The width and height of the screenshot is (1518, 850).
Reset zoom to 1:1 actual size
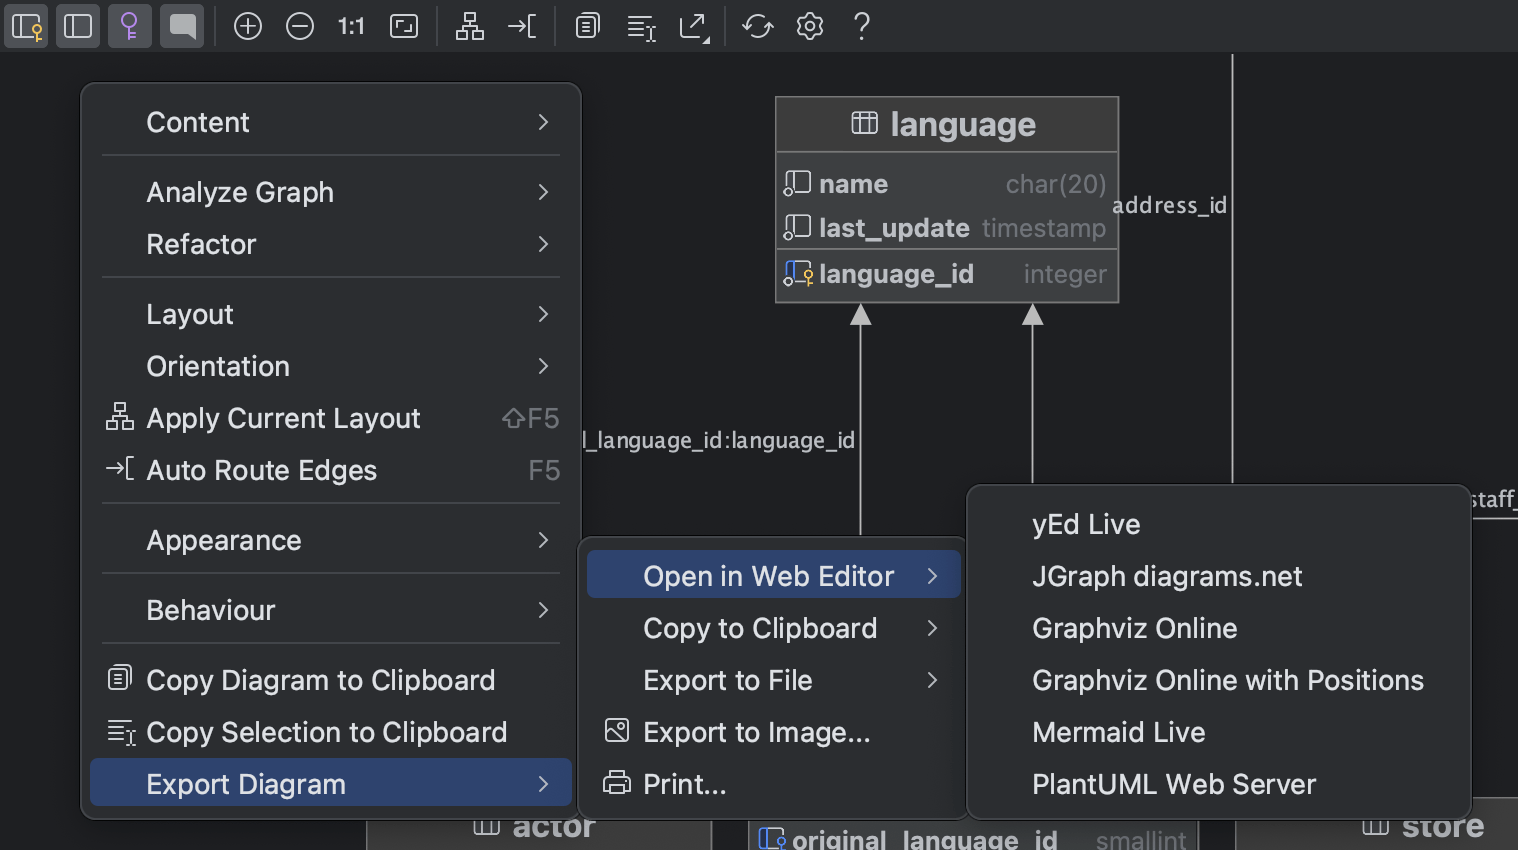click(x=351, y=26)
